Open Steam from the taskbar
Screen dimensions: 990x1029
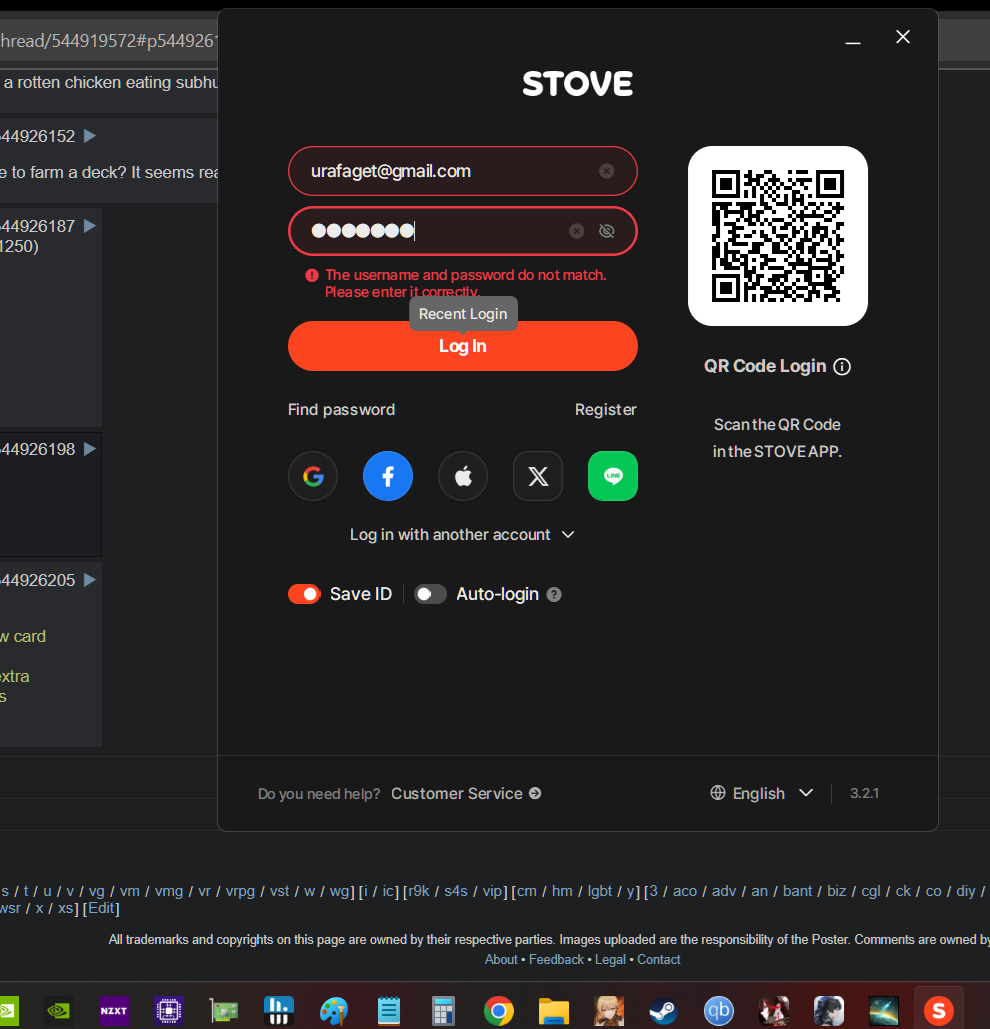[x=663, y=1011]
